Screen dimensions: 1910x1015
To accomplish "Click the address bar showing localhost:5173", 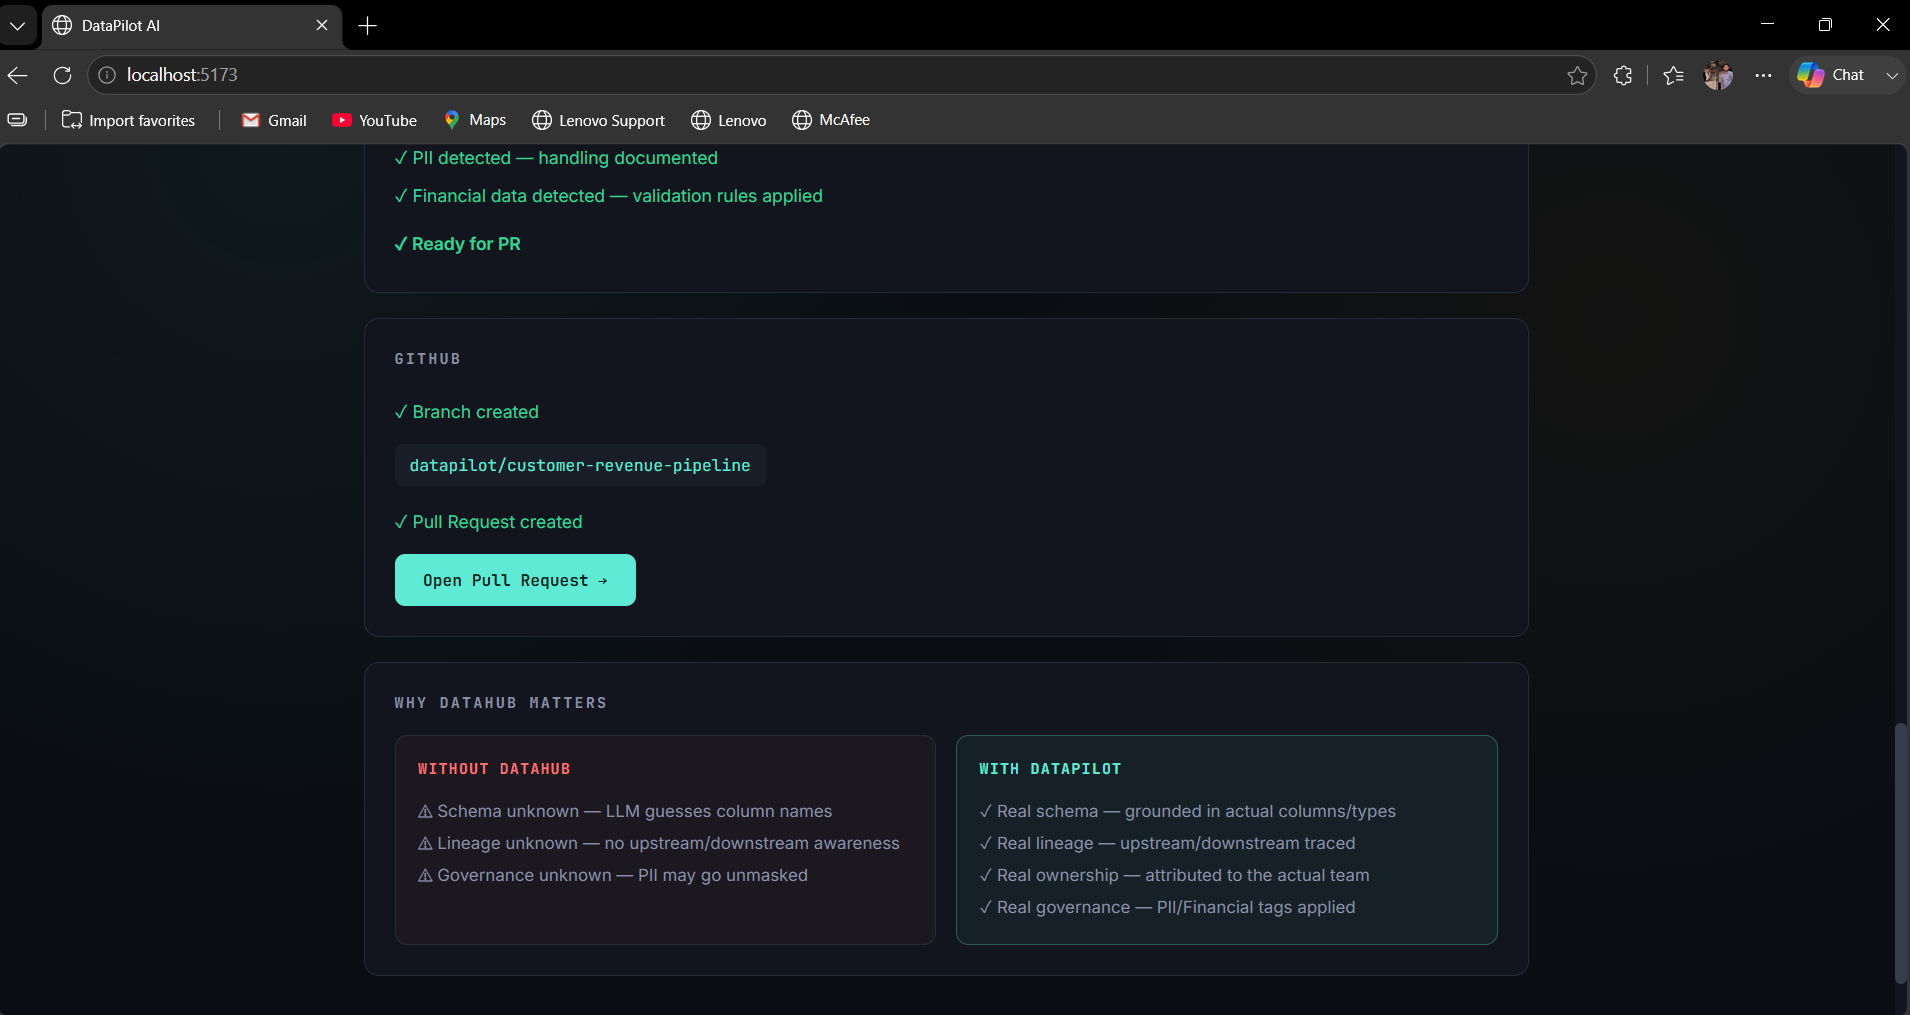I will click(840, 75).
